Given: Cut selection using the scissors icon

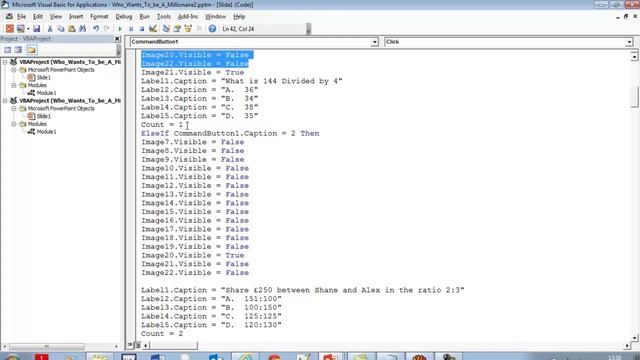Looking at the screenshot, I should 50,29.
